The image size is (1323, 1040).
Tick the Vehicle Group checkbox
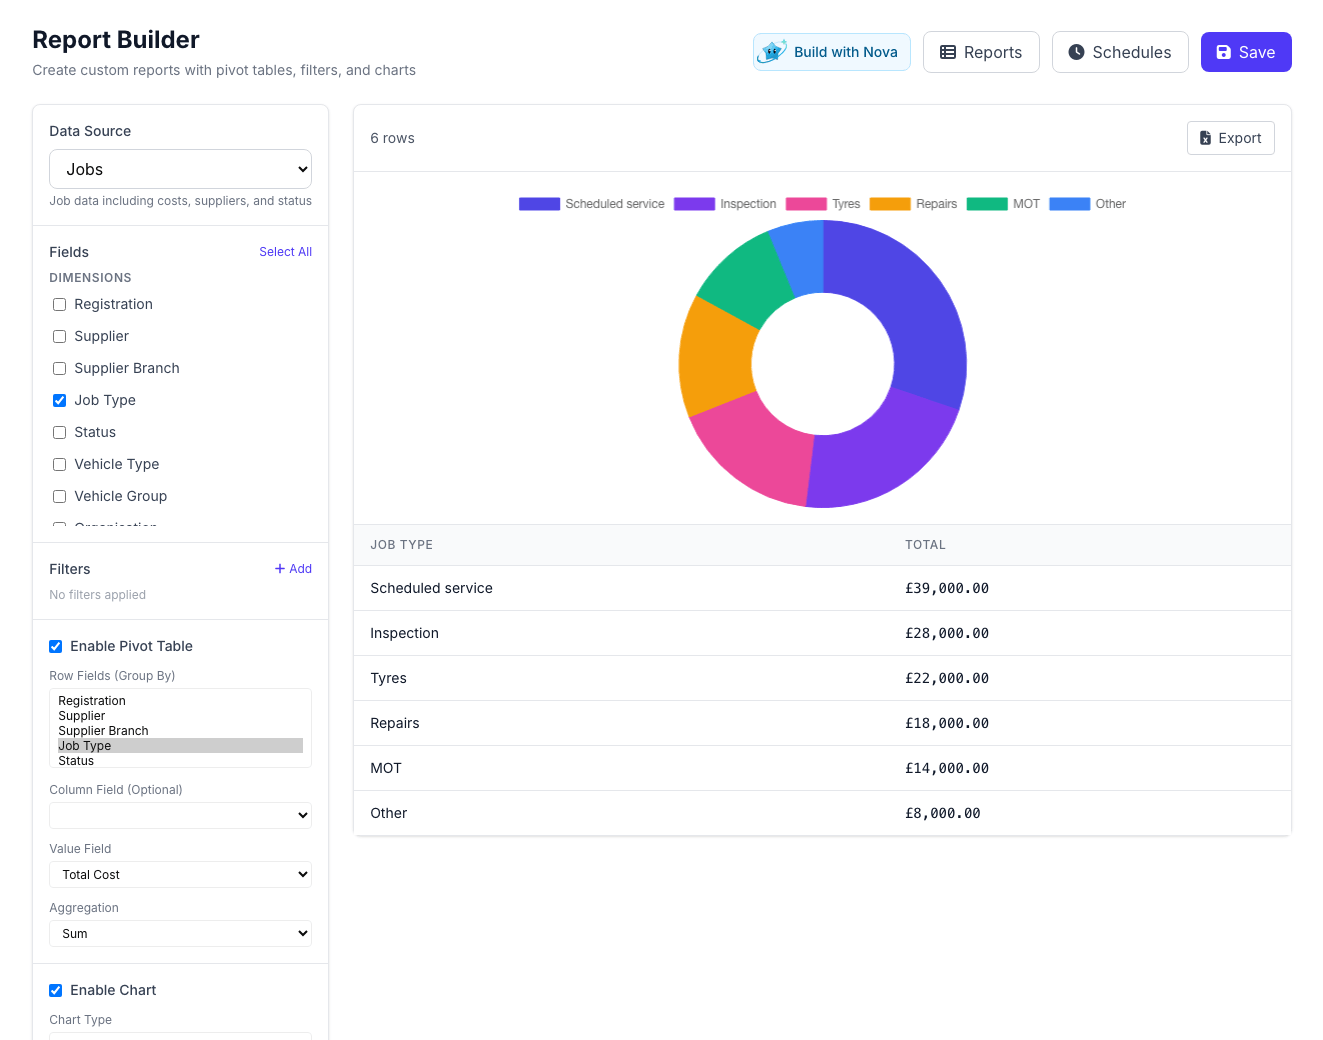tap(59, 496)
